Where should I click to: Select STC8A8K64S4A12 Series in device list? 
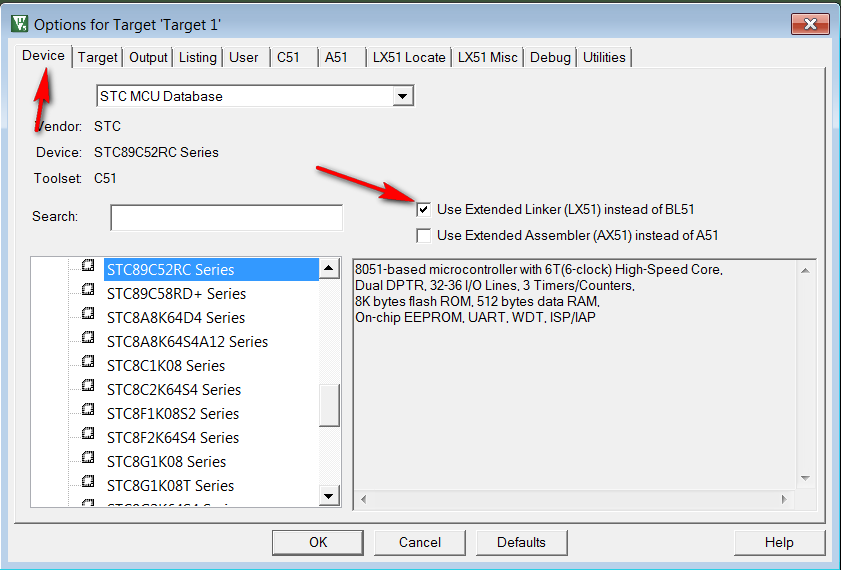point(187,342)
